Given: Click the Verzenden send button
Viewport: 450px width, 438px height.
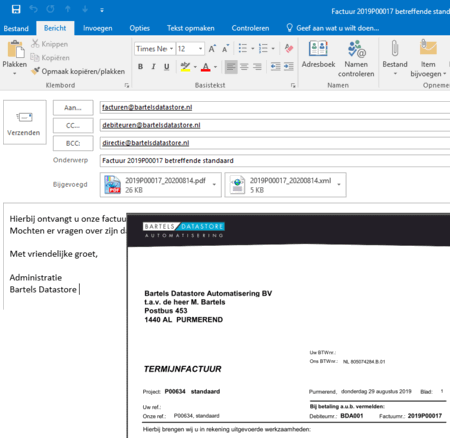Looking at the screenshot, I should [25, 122].
